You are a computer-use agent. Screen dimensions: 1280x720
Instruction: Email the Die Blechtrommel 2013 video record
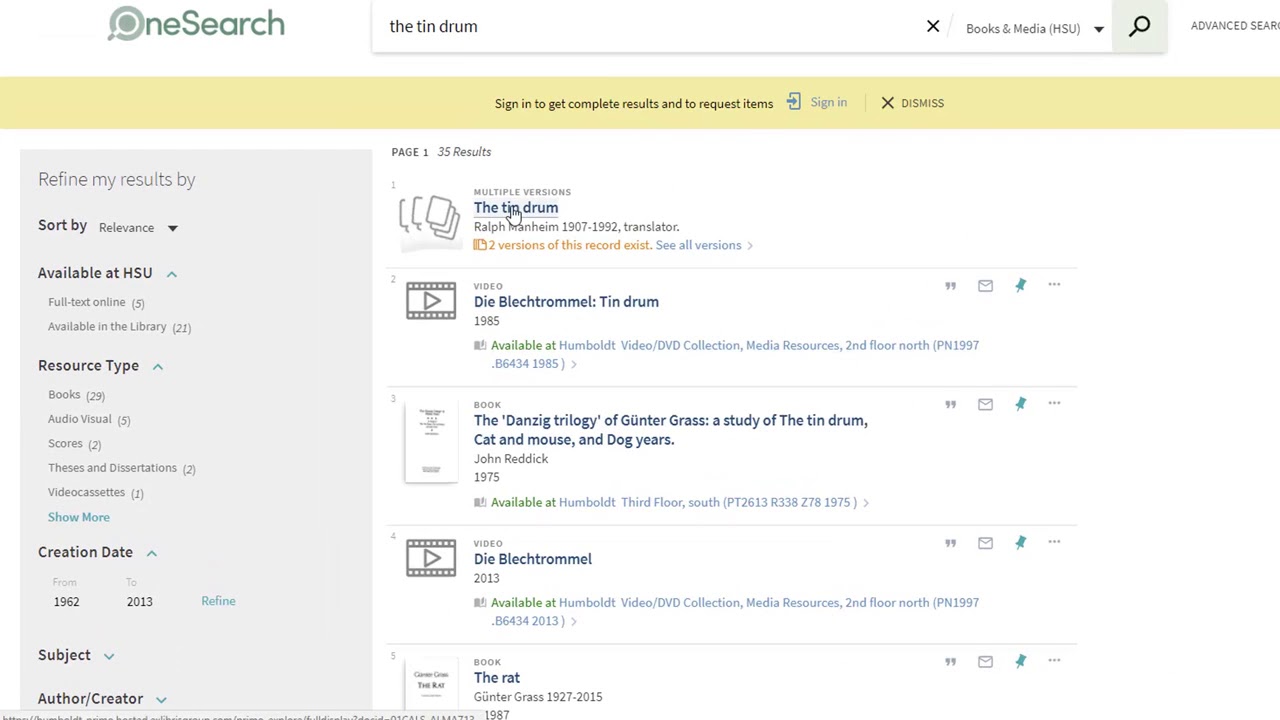click(985, 543)
